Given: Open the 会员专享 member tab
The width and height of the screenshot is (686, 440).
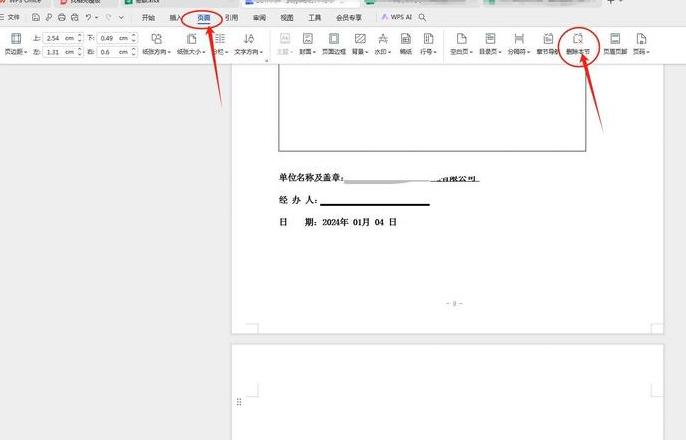Looking at the screenshot, I should tap(349, 18).
